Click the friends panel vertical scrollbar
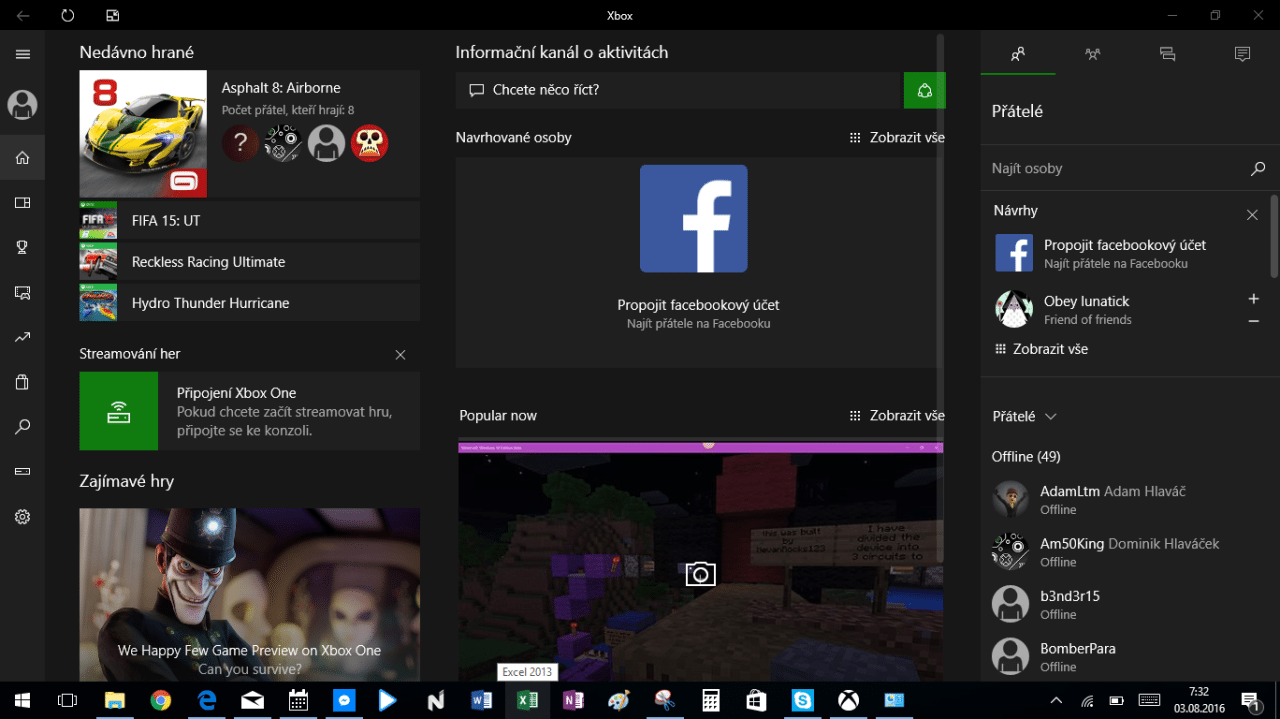Screen dimensions: 1280x719 [1274, 236]
